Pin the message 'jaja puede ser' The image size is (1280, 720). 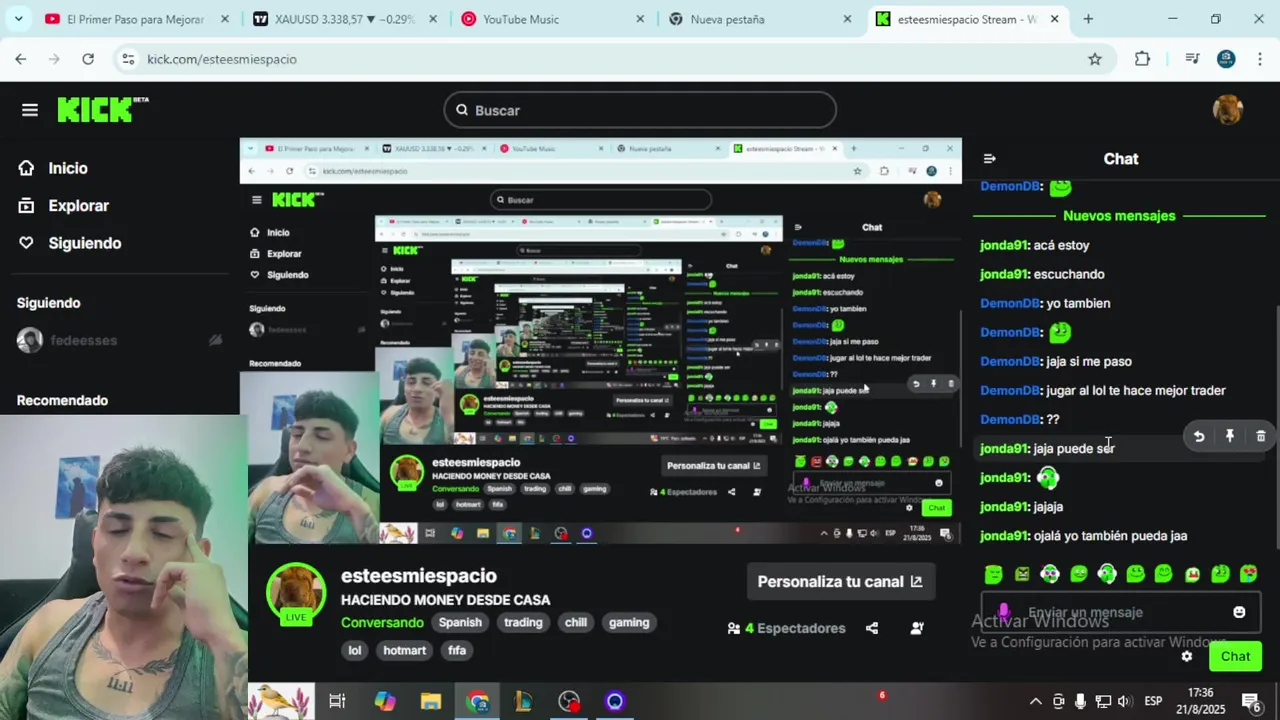pos(1230,436)
